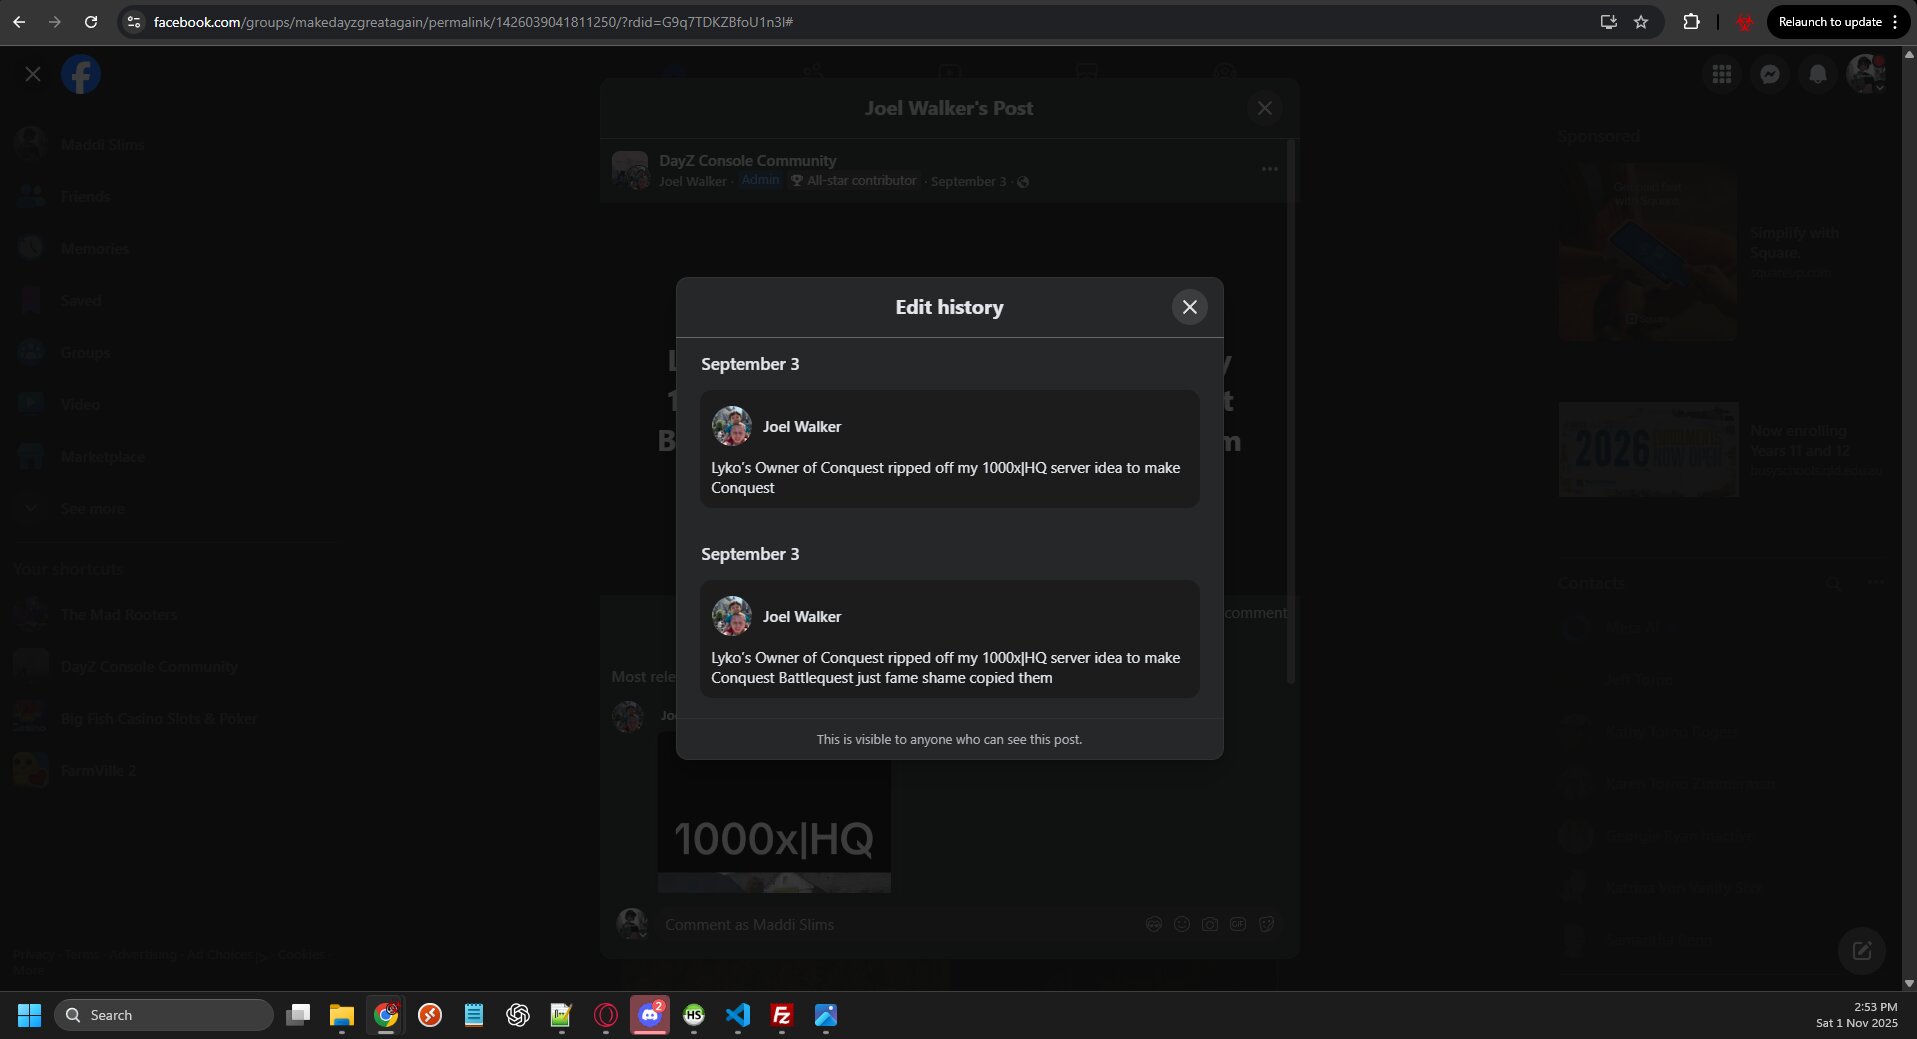Close Joel Walker's Post dialog
The image size is (1917, 1039).
[1264, 108]
